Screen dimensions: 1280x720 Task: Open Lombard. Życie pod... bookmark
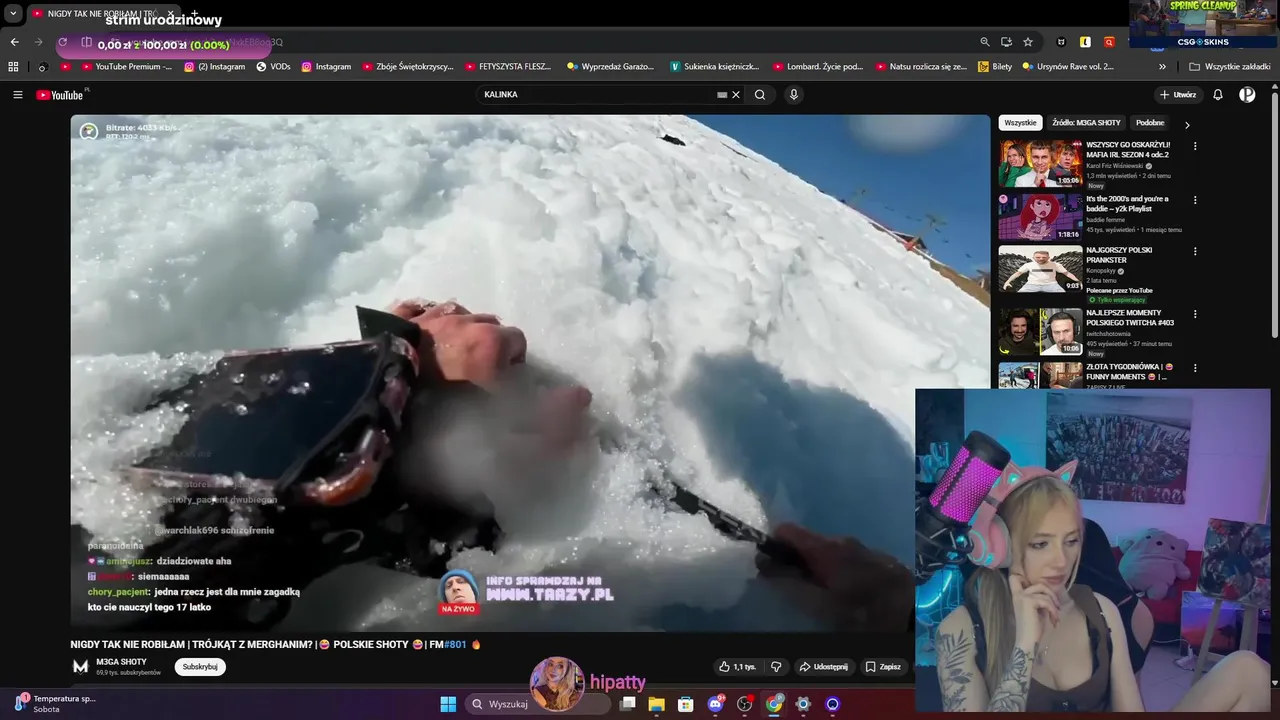pyautogui.click(x=817, y=67)
